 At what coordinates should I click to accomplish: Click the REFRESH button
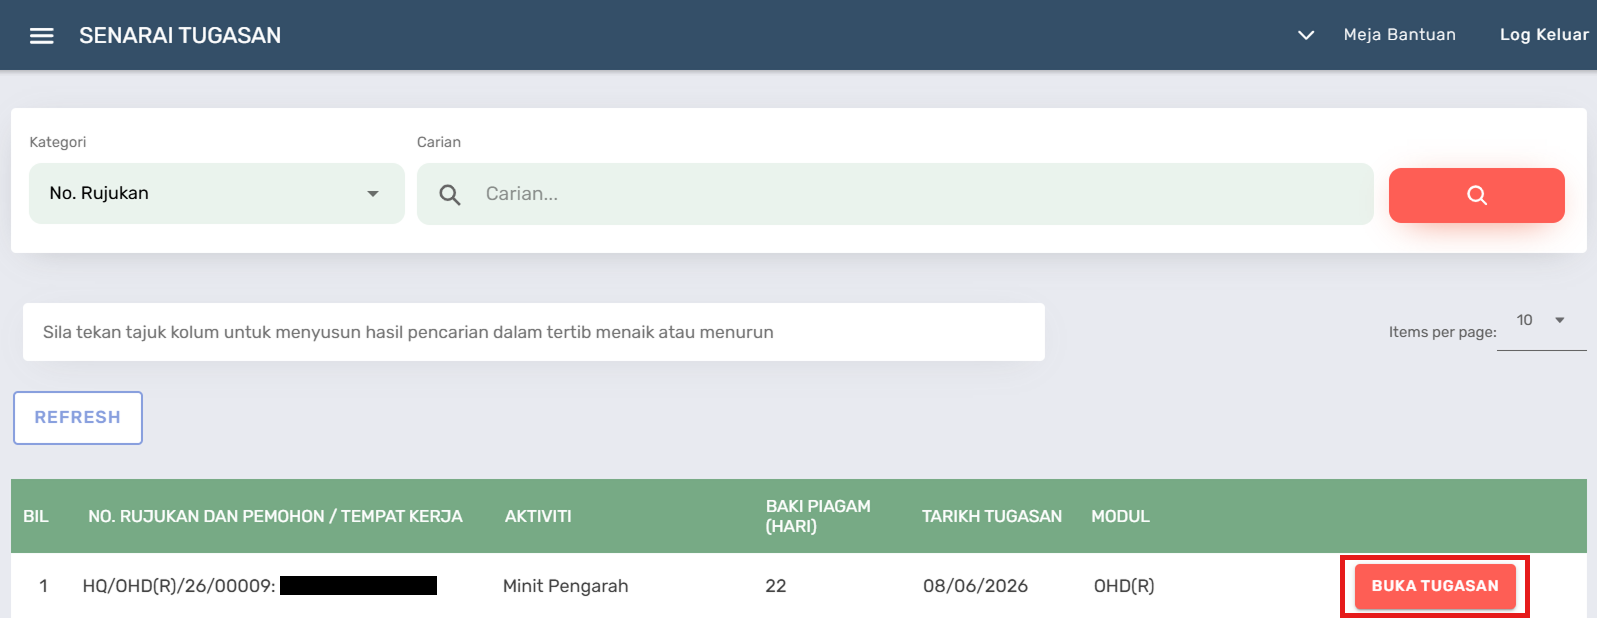click(78, 417)
